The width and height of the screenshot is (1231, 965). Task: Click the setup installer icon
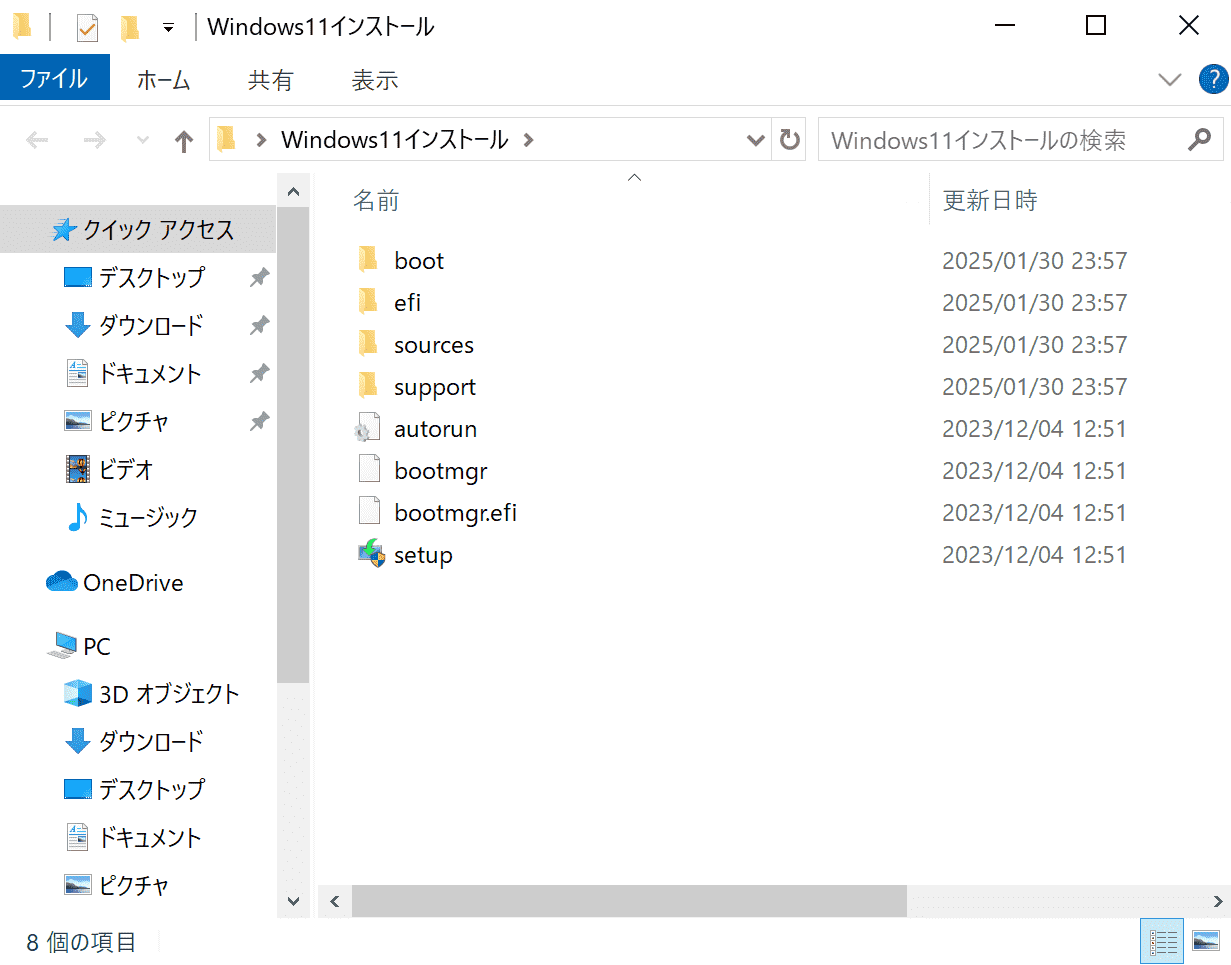click(371, 554)
